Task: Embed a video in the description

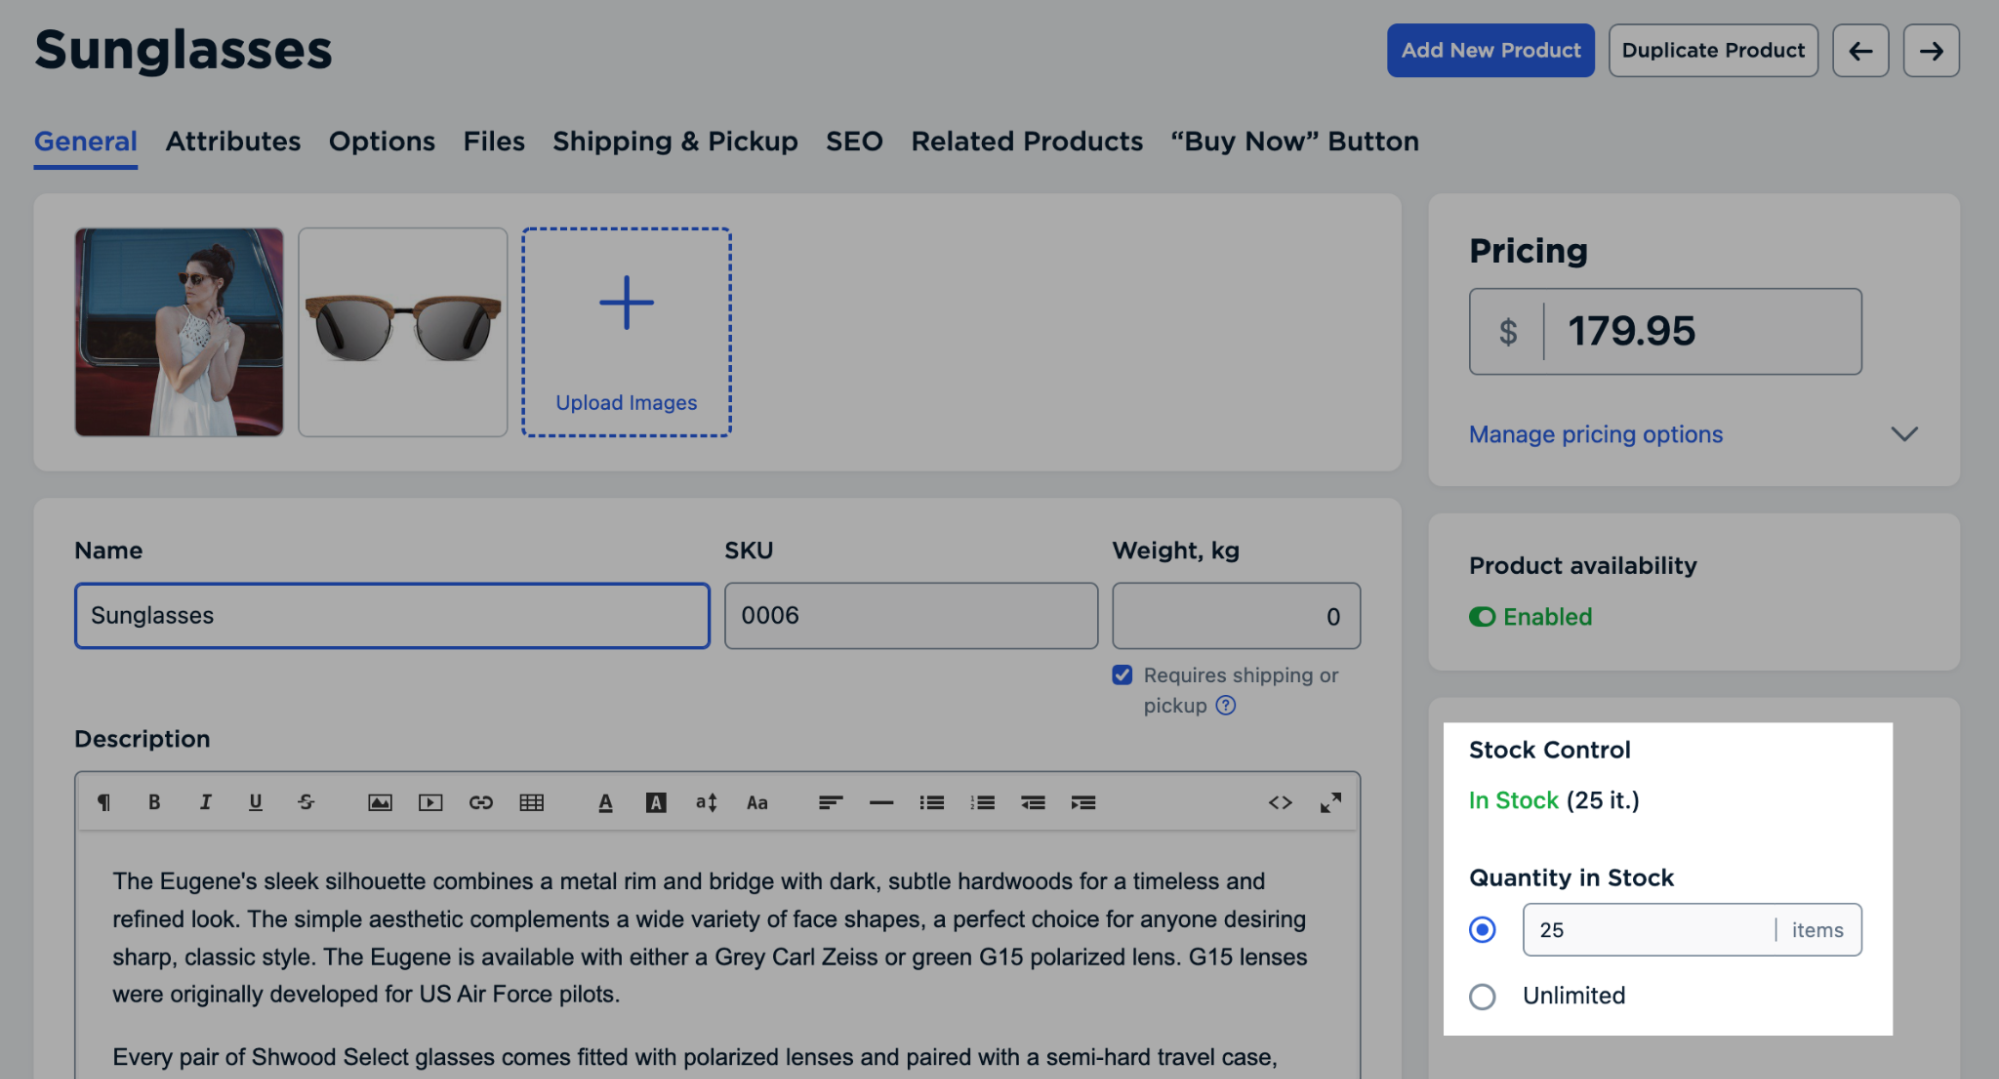Action: pos(431,802)
